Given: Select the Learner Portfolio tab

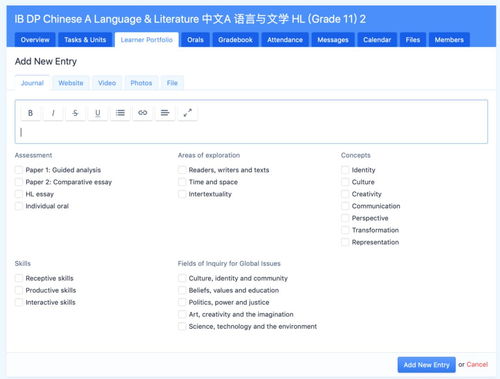Looking at the screenshot, I should 147,40.
